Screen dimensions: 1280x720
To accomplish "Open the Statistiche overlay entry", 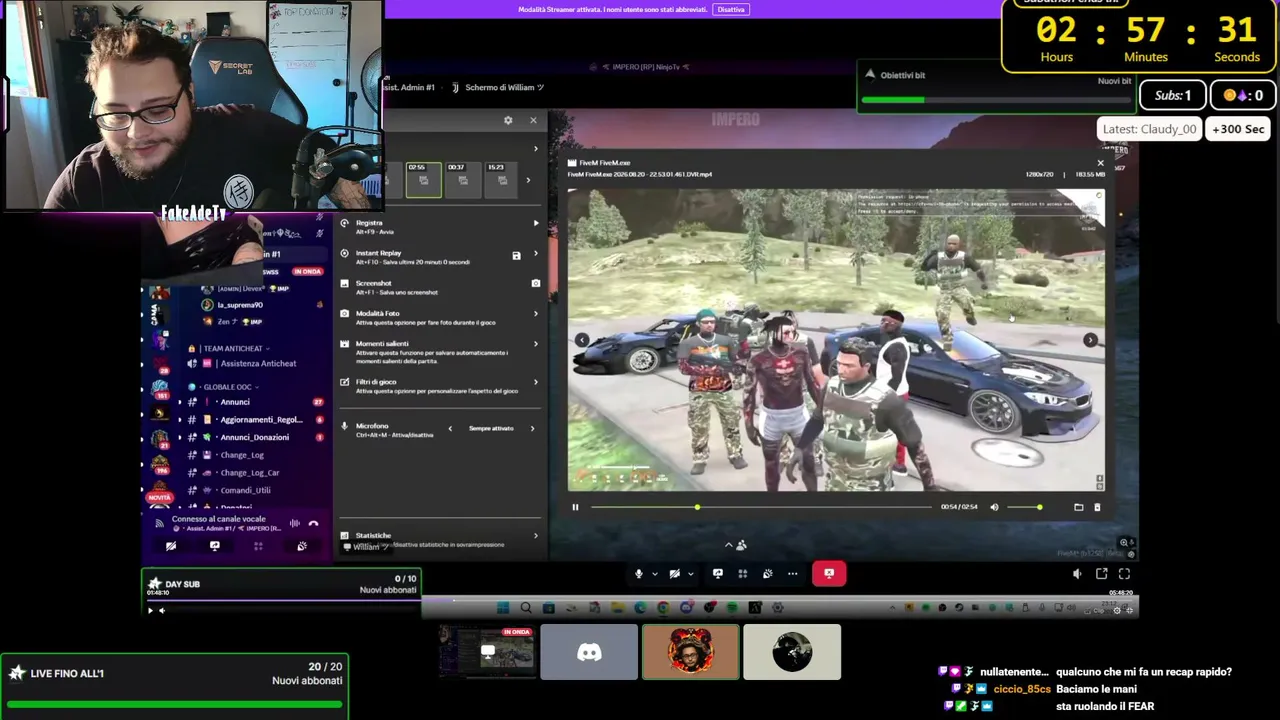I will coord(439,539).
